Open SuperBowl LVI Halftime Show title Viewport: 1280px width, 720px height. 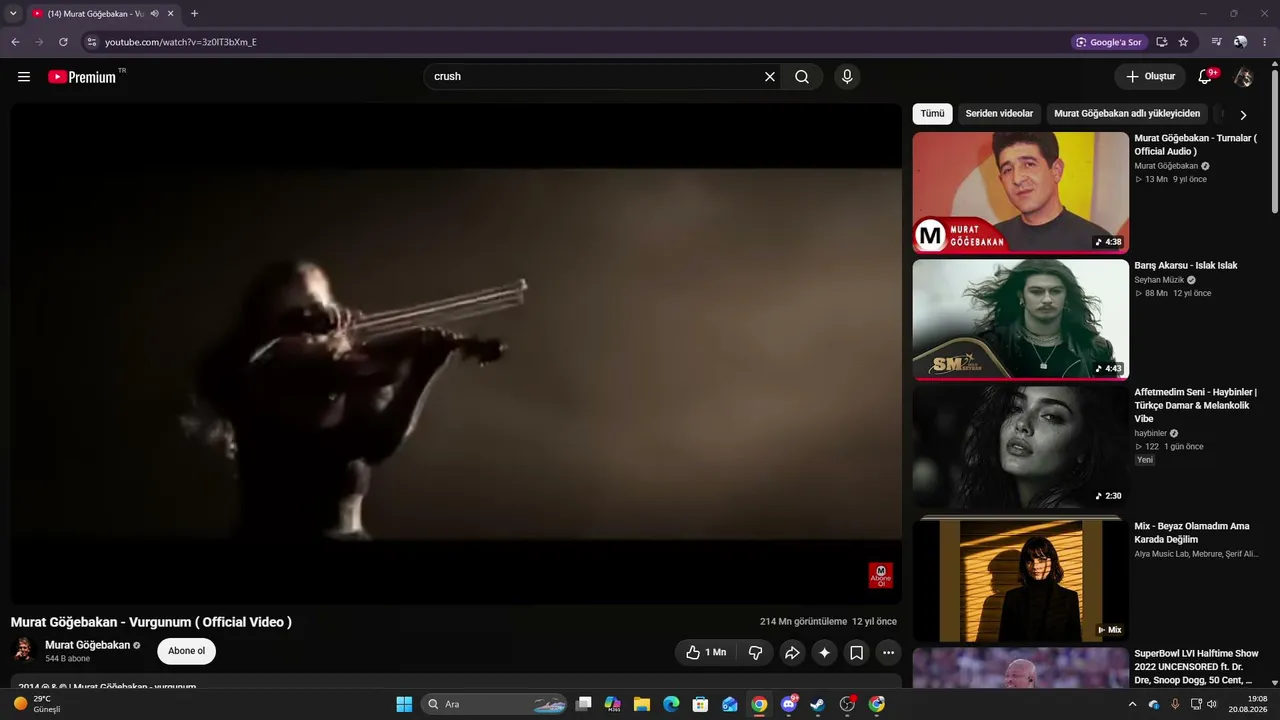[1196, 667]
